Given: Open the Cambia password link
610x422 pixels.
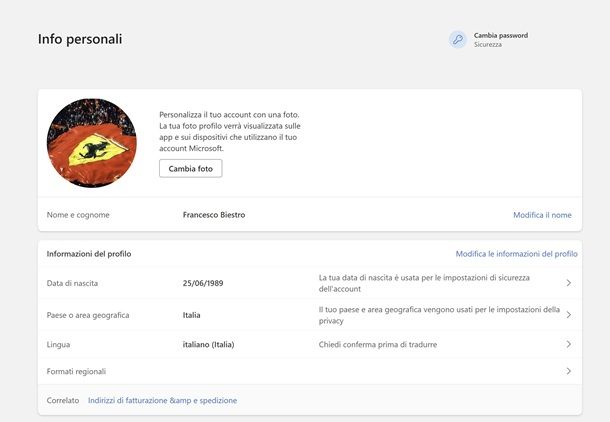Looking at the screenshot, I should click(x=501, y=35).
